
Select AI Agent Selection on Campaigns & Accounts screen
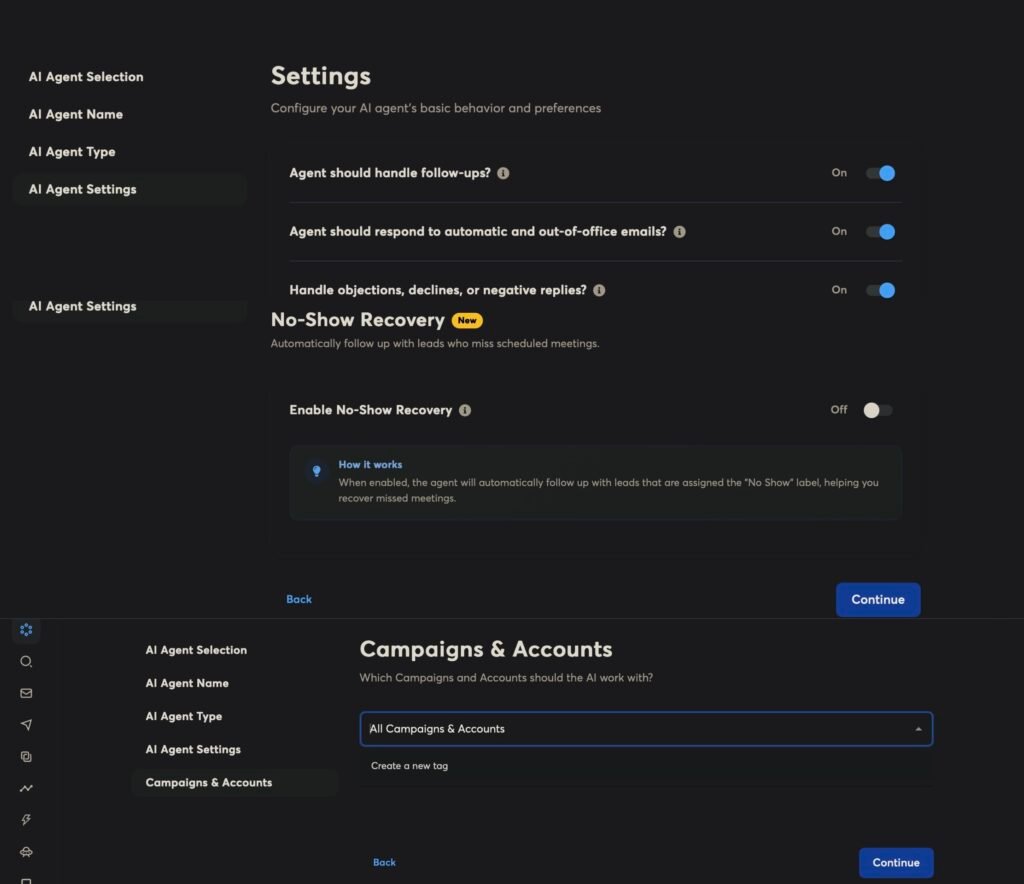point(196,650)
